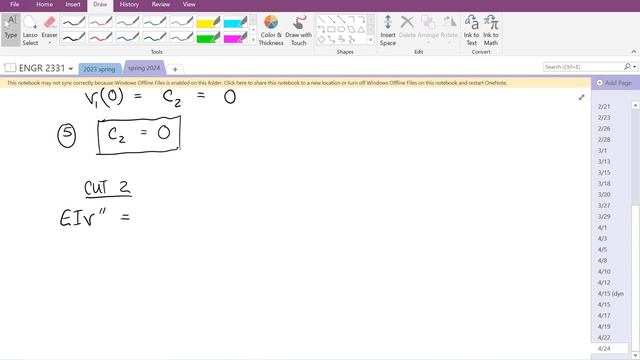Open the 4/24 page
This screenshot has height=360, width=640.
point(611,349)
